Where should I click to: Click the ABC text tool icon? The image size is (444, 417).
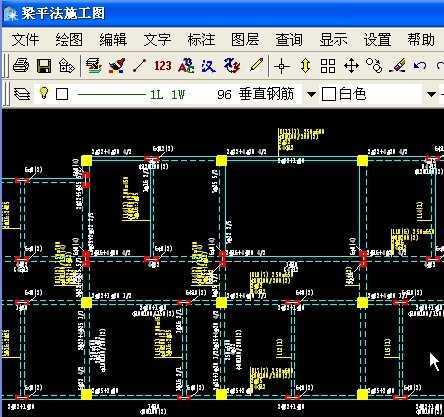pos(186,65)
